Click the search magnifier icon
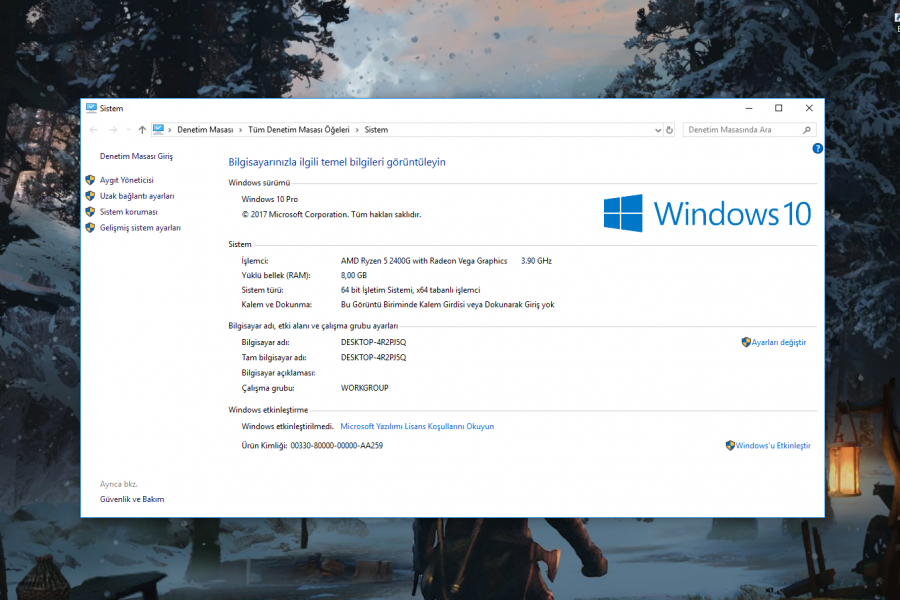Image resolution: width=900 pixels, height=600 pixels. pyautogui.click(x=806, y=130)
